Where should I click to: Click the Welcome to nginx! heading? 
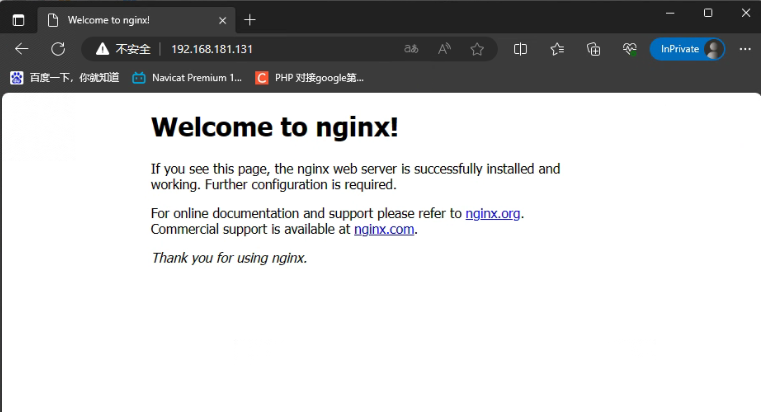pyautogui.click(x=275, y=127)
